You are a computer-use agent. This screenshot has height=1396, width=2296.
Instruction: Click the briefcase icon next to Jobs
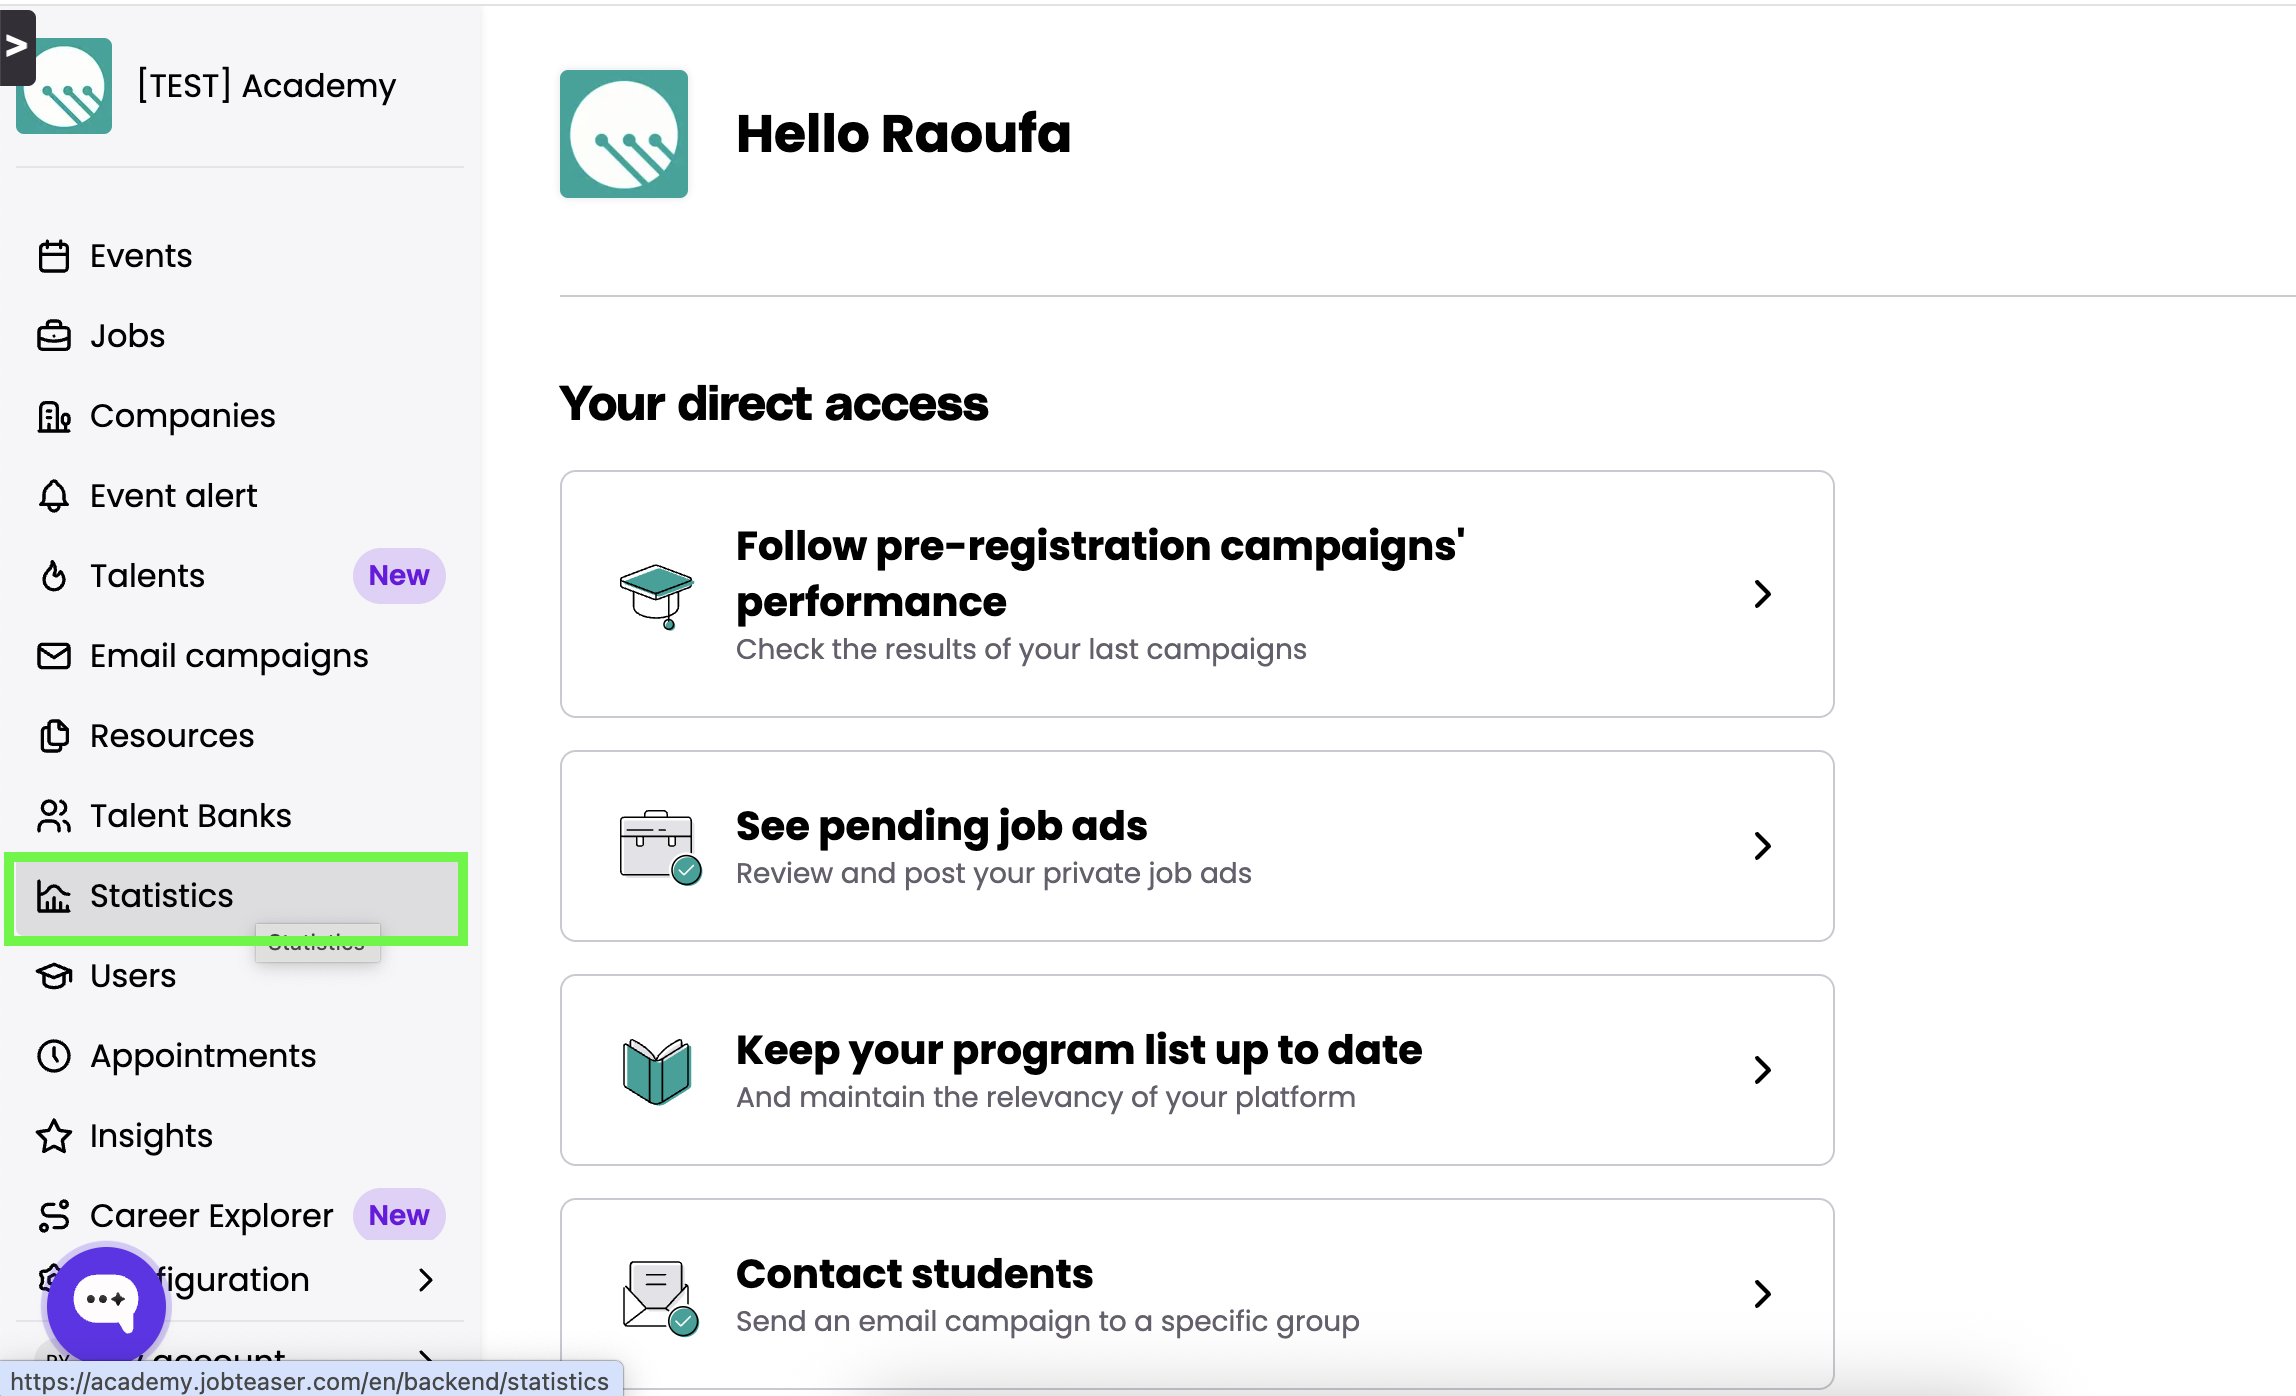click(x=54, y=336)
